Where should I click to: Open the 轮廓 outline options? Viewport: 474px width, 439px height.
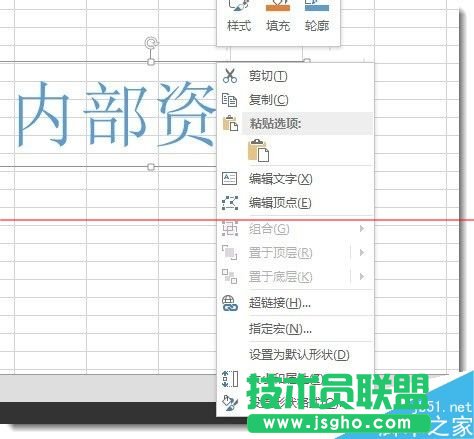pyautogui.click(x=317, y=17)
